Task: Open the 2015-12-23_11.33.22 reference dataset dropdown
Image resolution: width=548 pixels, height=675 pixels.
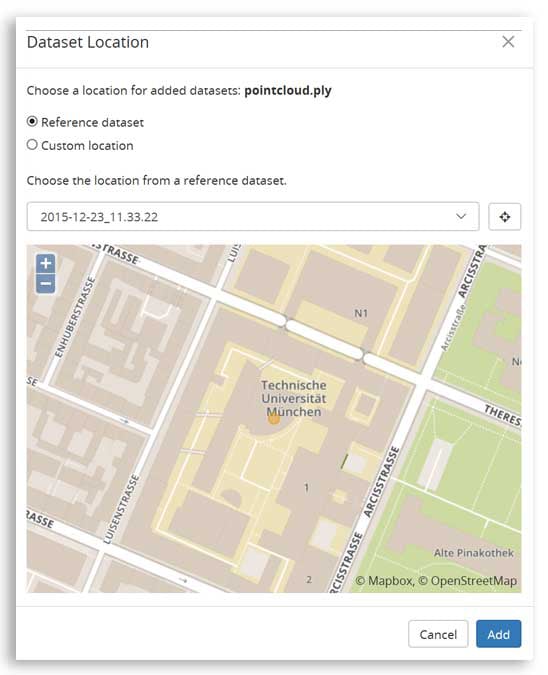Action: point(253,217)
